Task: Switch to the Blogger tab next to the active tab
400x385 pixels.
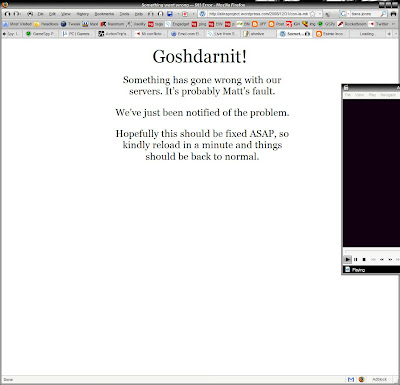Action: [x=330, y=34]
